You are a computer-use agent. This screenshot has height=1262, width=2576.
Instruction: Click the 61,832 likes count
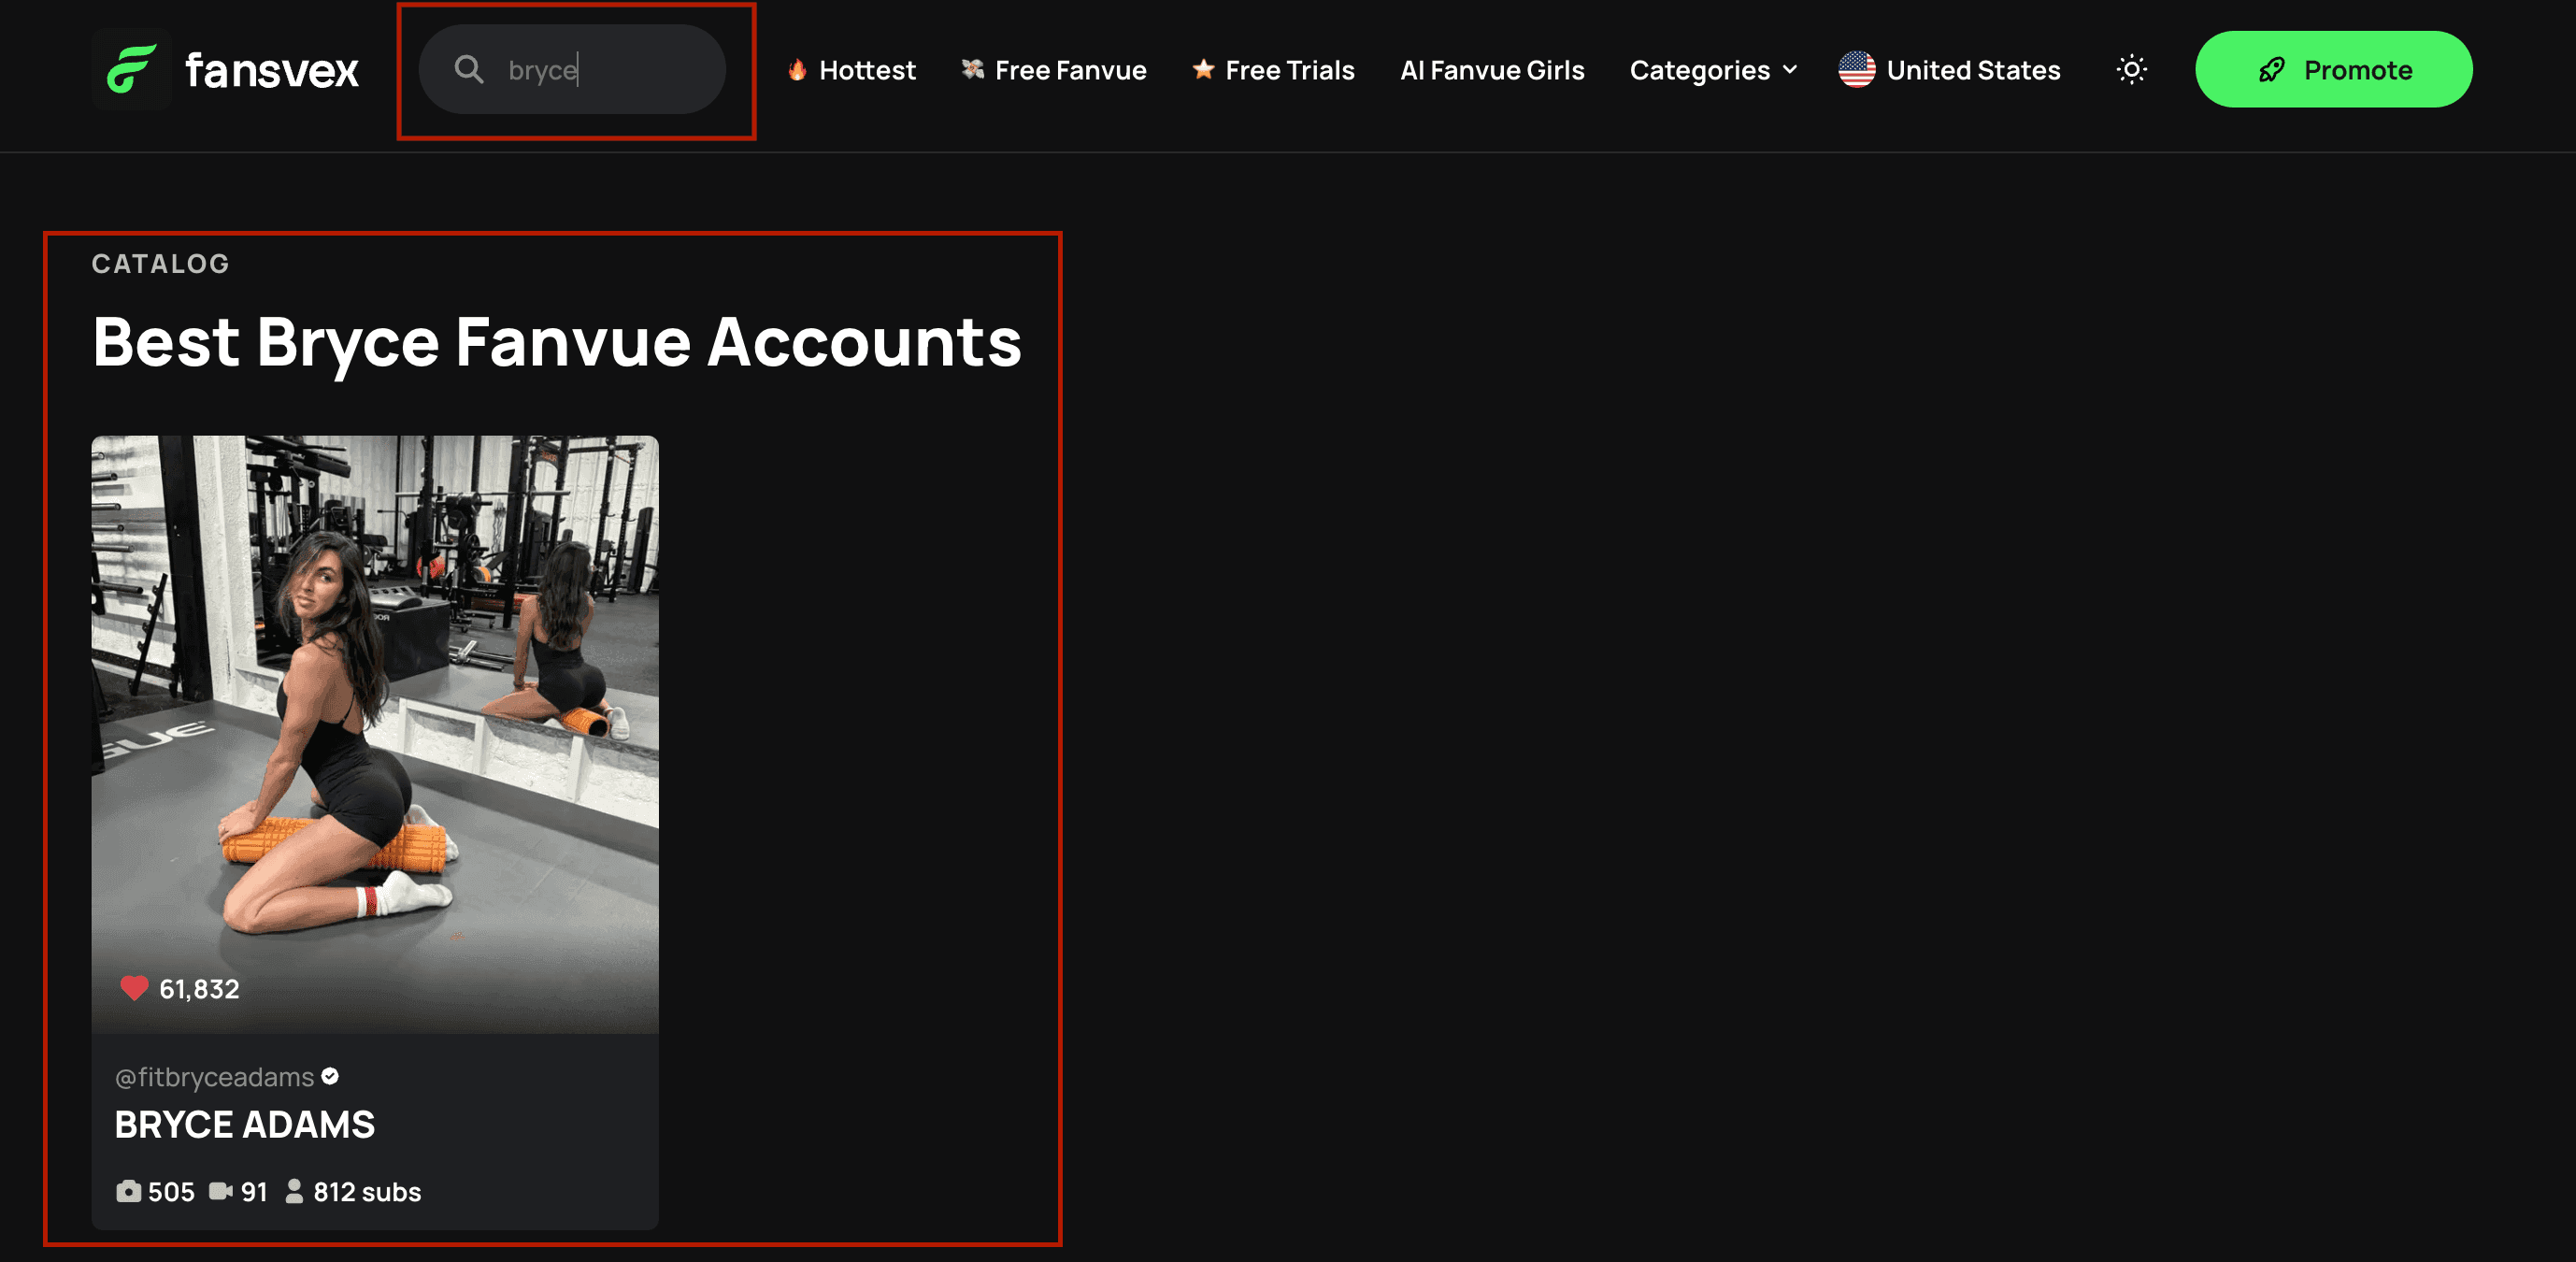[200, 989]
